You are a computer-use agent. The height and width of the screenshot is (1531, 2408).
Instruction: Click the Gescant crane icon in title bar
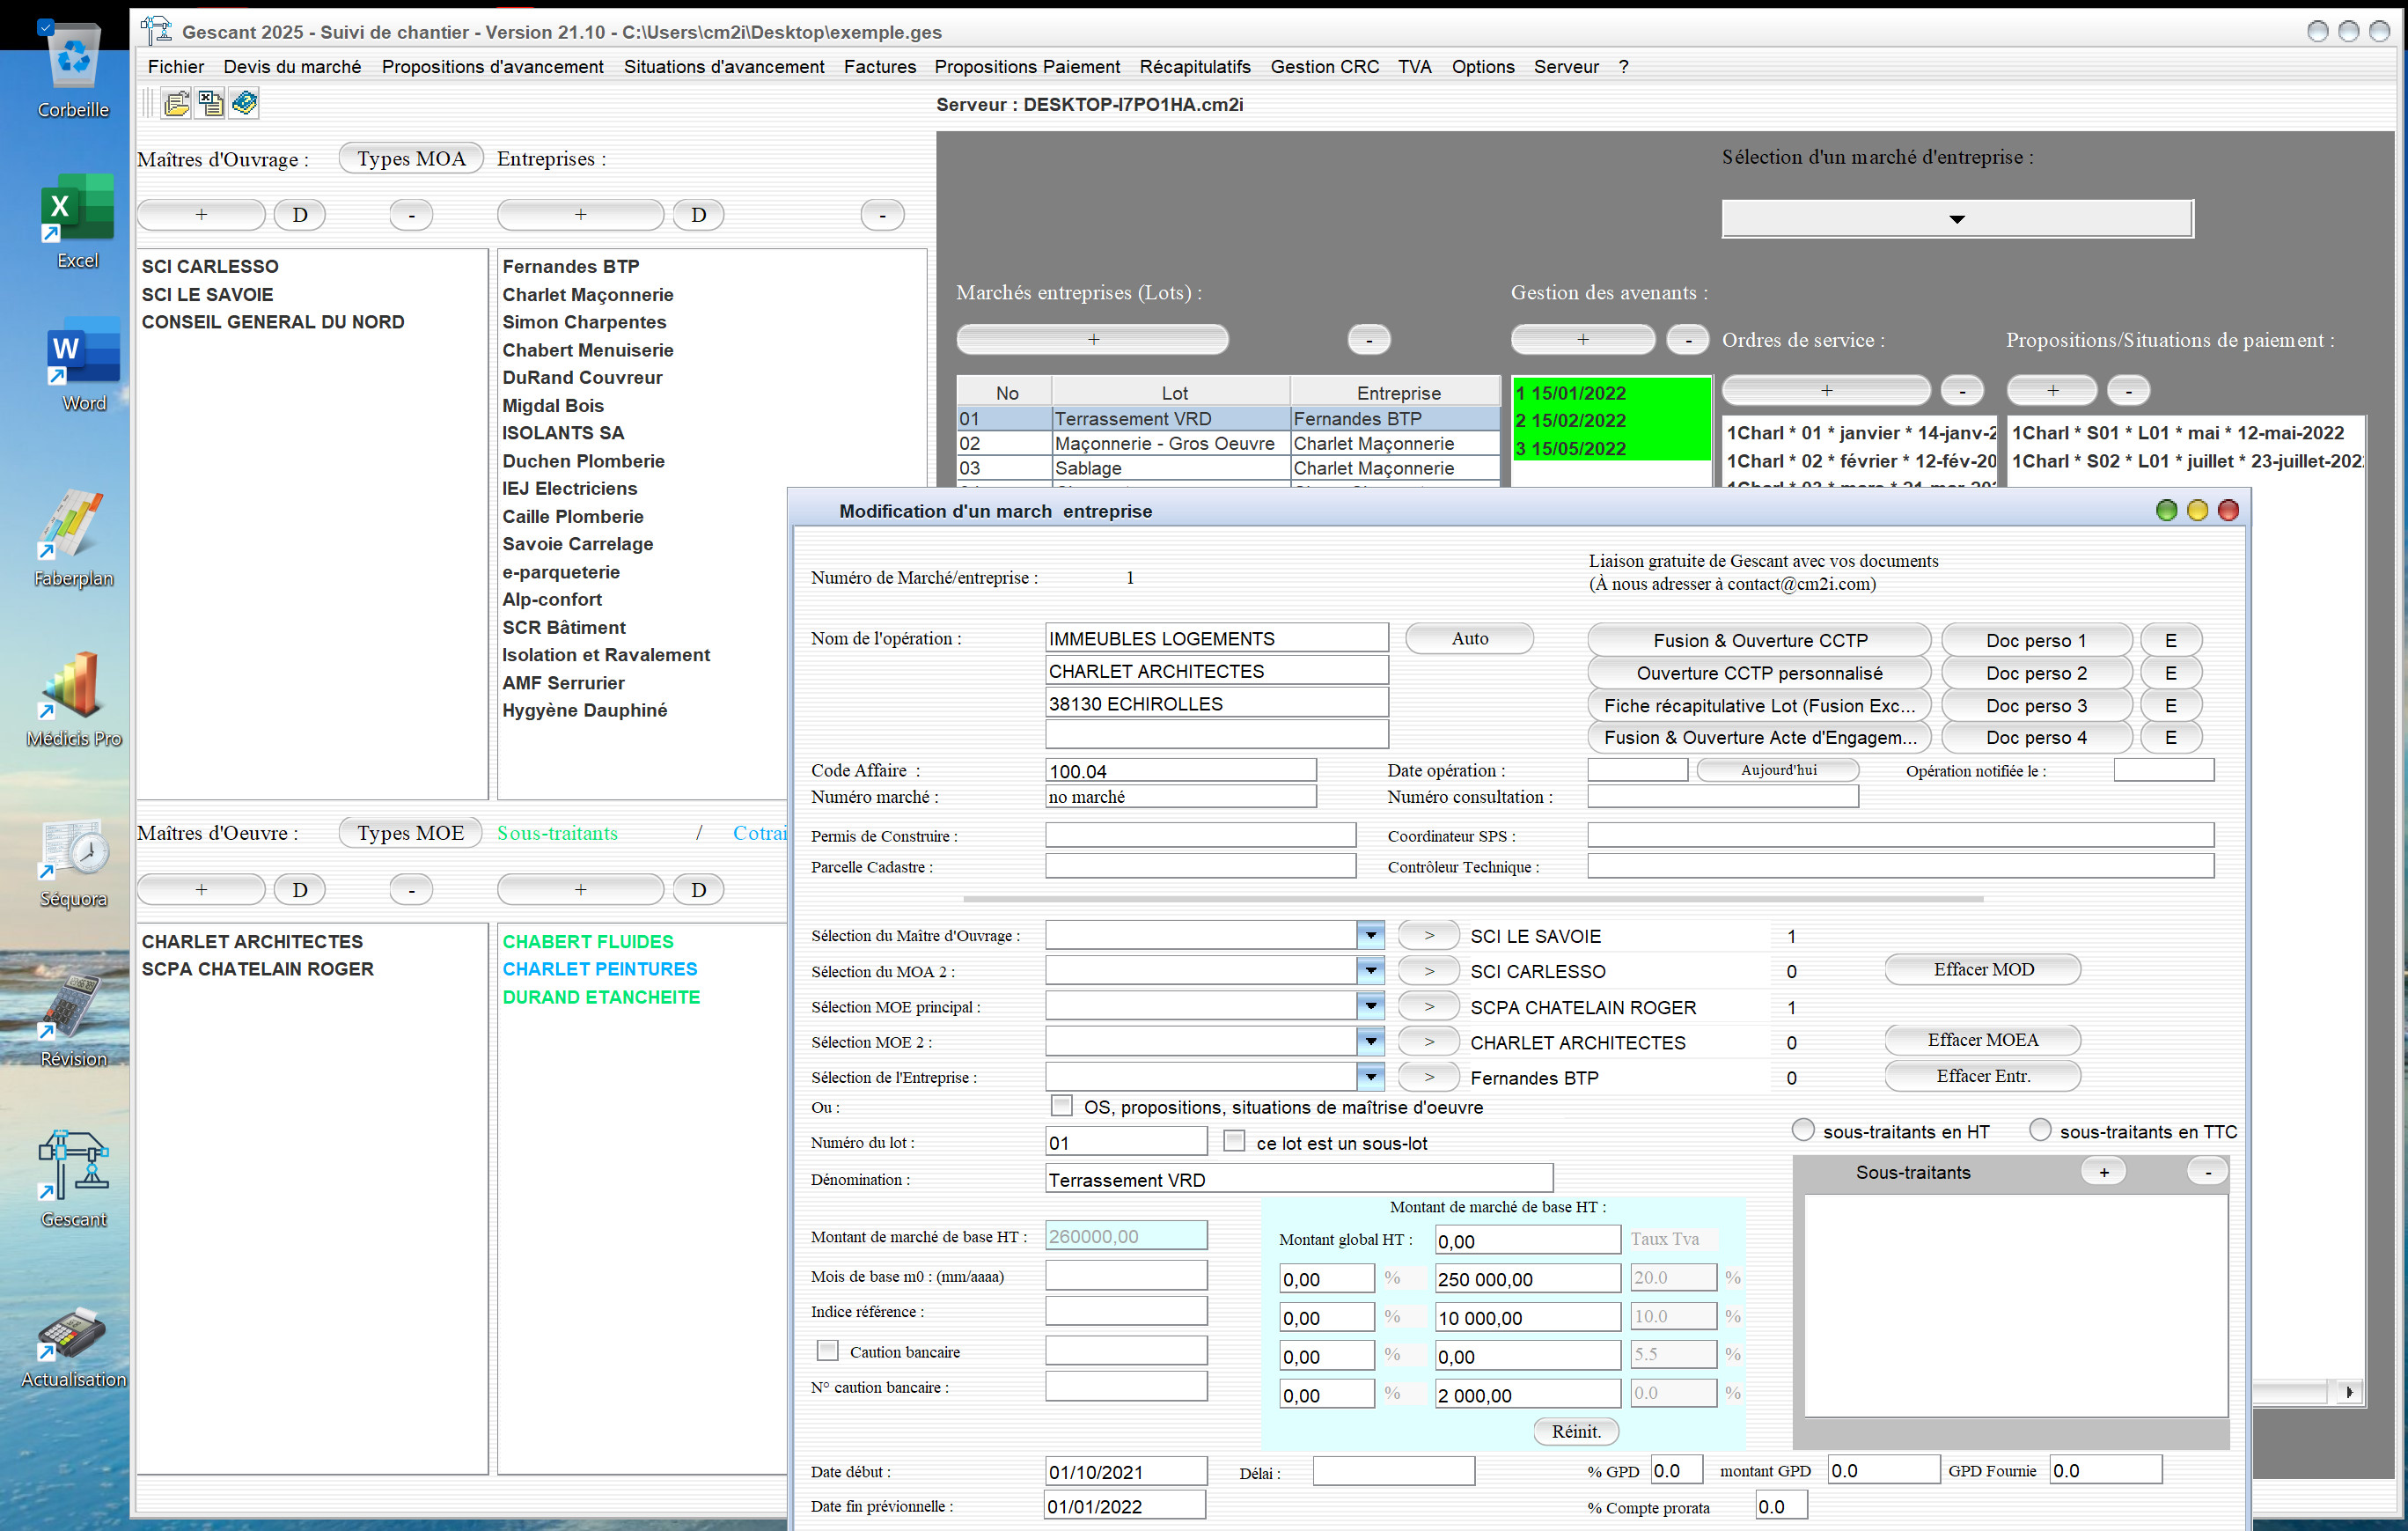156,31
